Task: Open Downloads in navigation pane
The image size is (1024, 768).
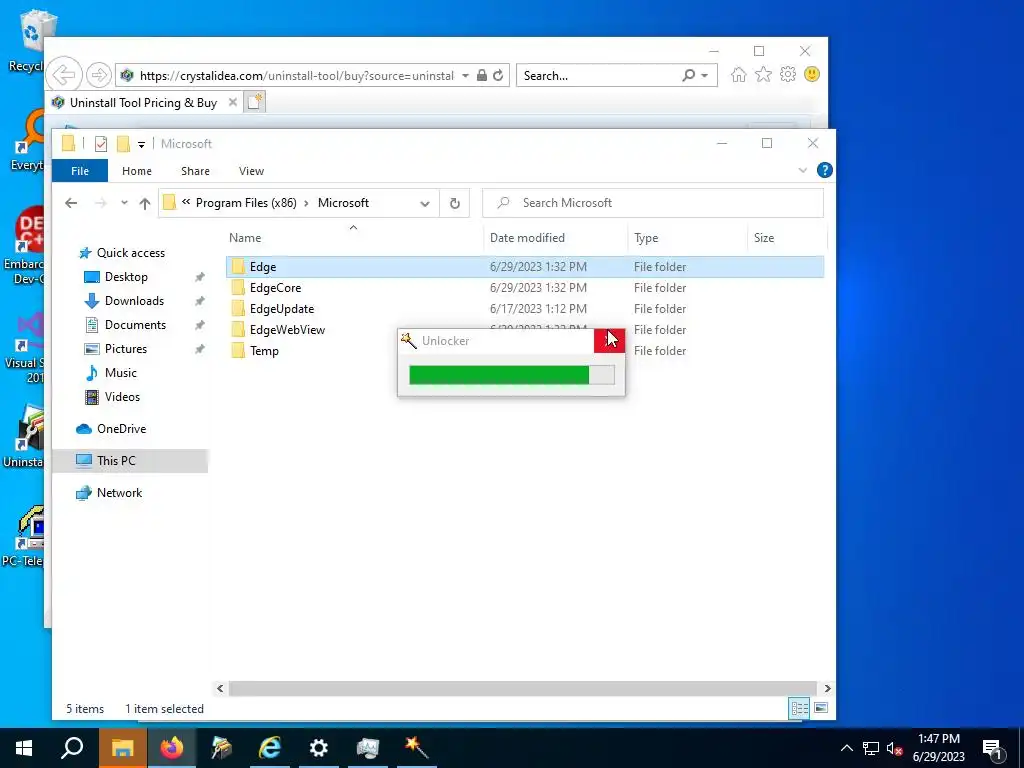Action: (134, 301)
